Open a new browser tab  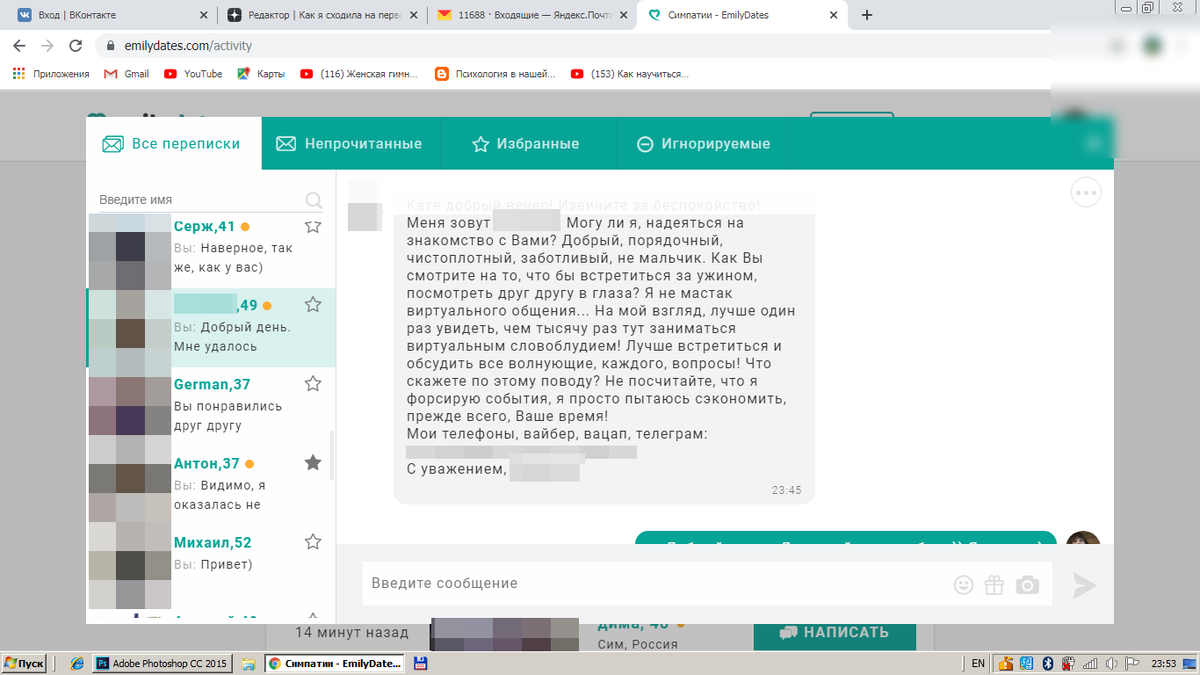[x=867, y=15]
